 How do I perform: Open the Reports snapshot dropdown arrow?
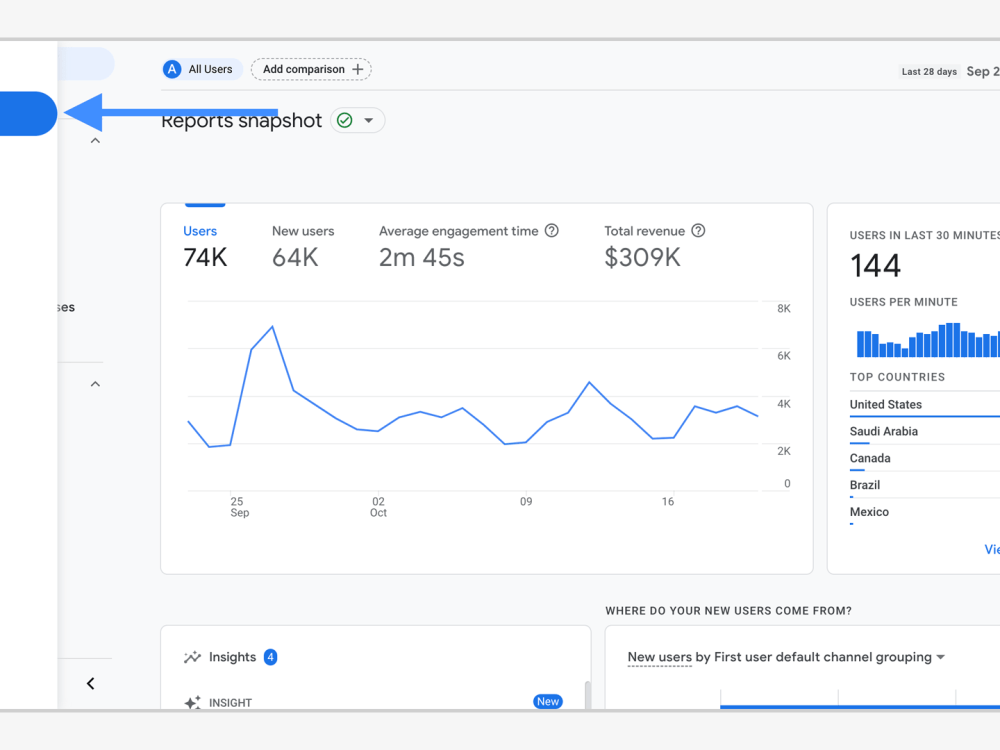(x=369, y=120)
